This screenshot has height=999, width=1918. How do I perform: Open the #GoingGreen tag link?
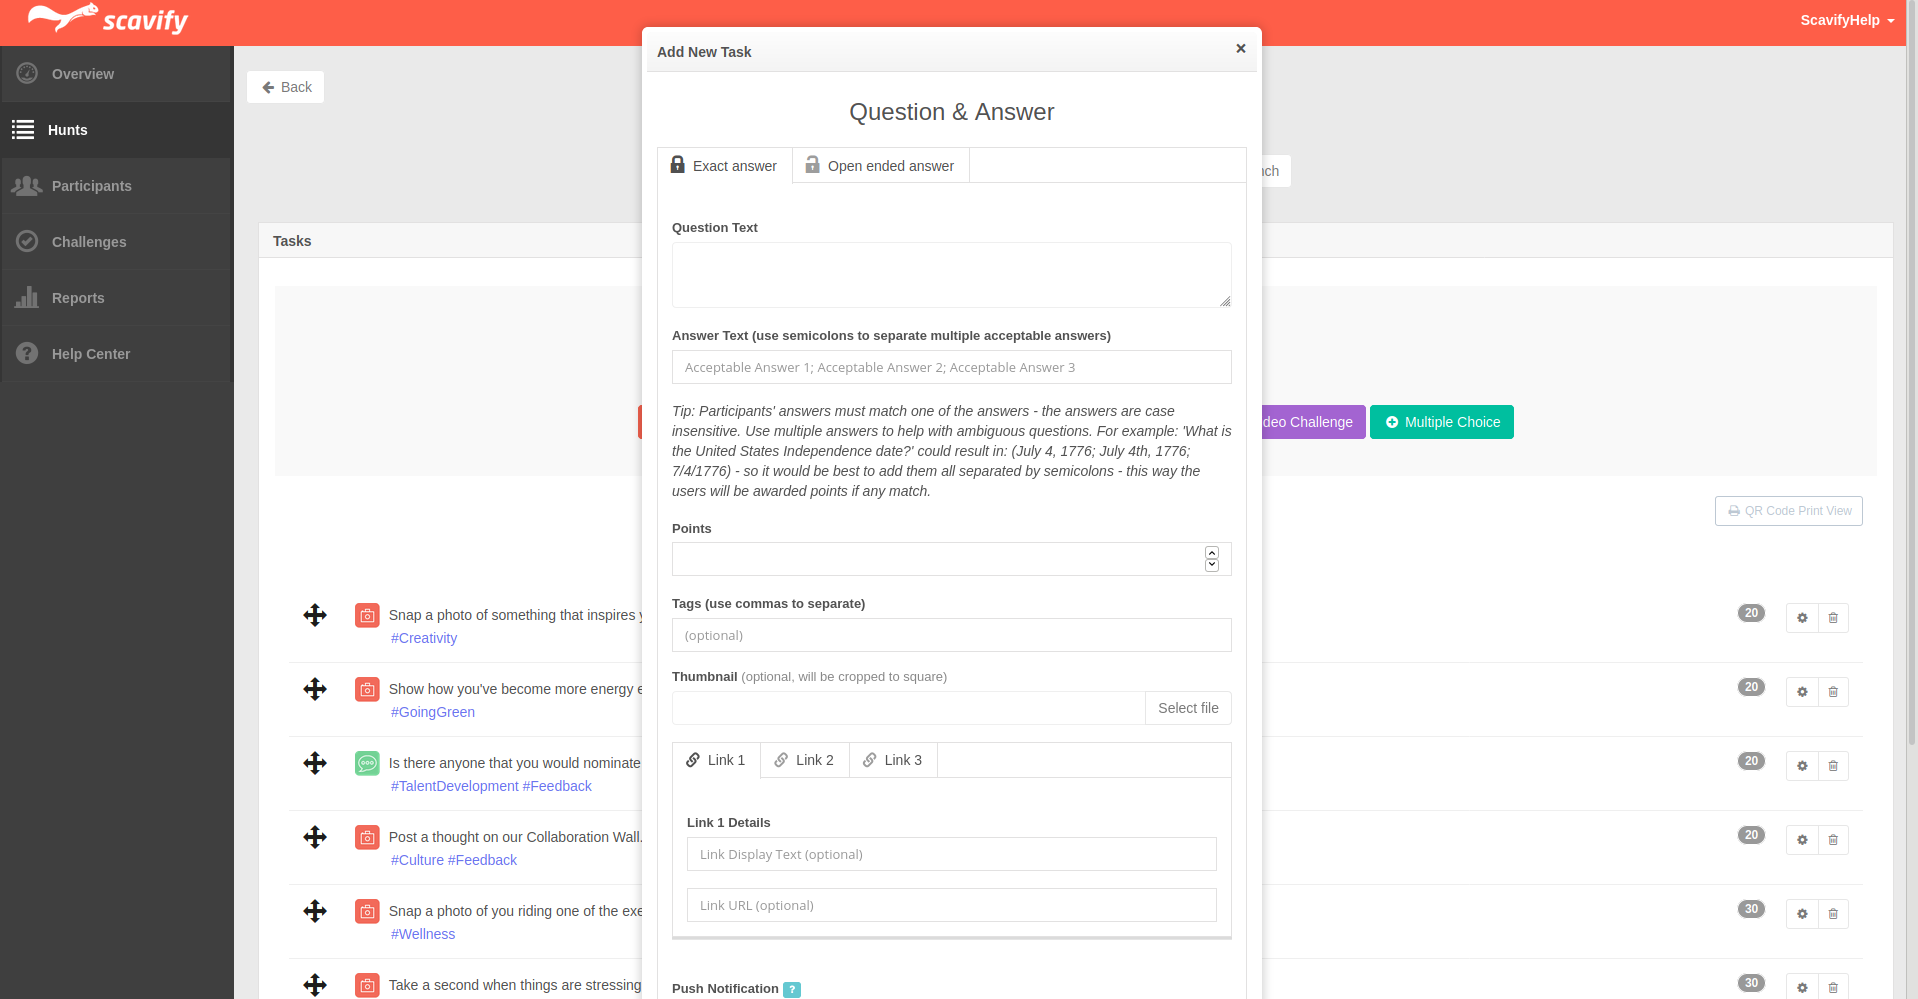tap(433, 712)
